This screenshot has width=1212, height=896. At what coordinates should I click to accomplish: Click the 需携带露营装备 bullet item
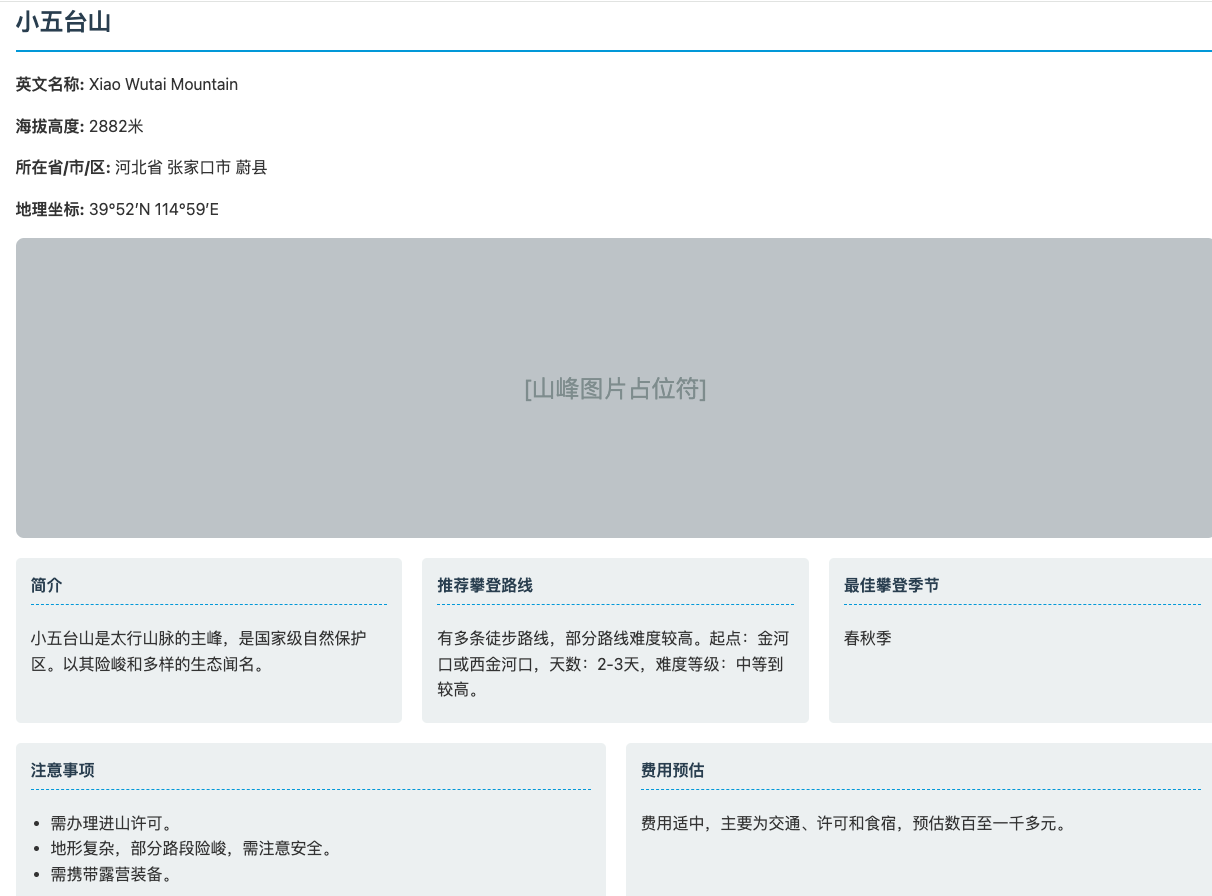[x=112, y=874]
